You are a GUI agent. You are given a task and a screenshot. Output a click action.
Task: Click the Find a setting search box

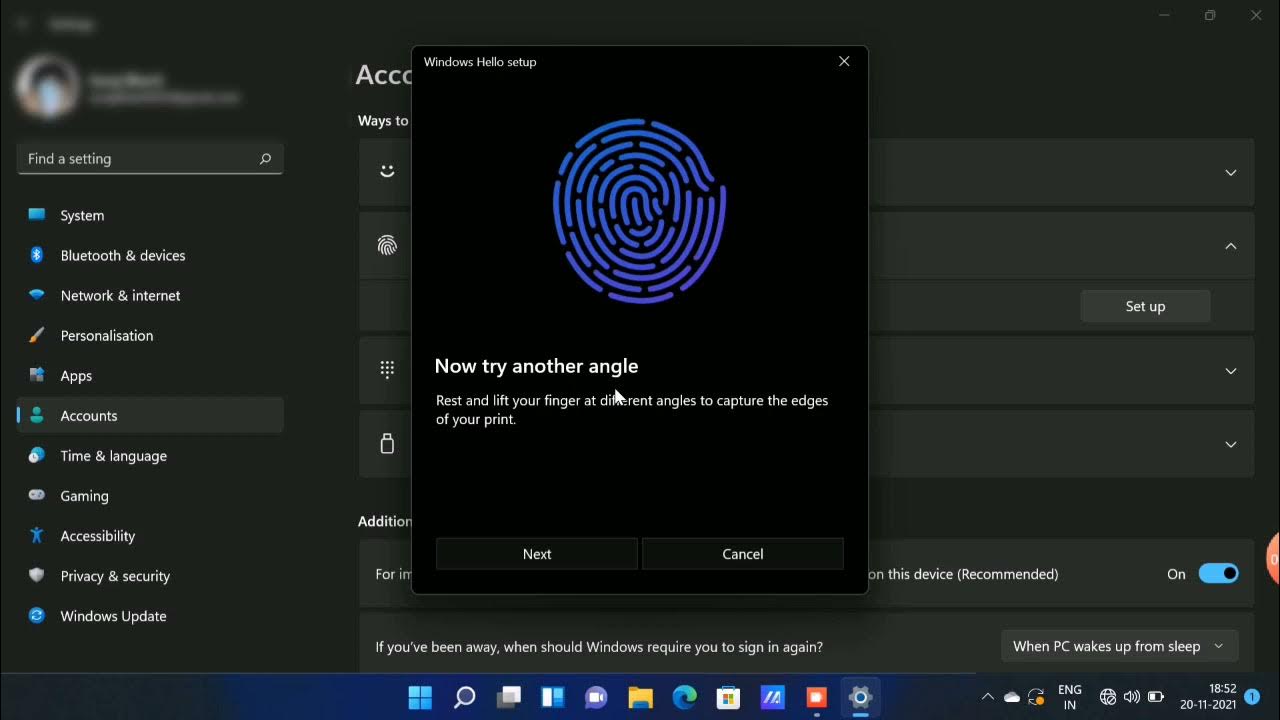[150, 158]
